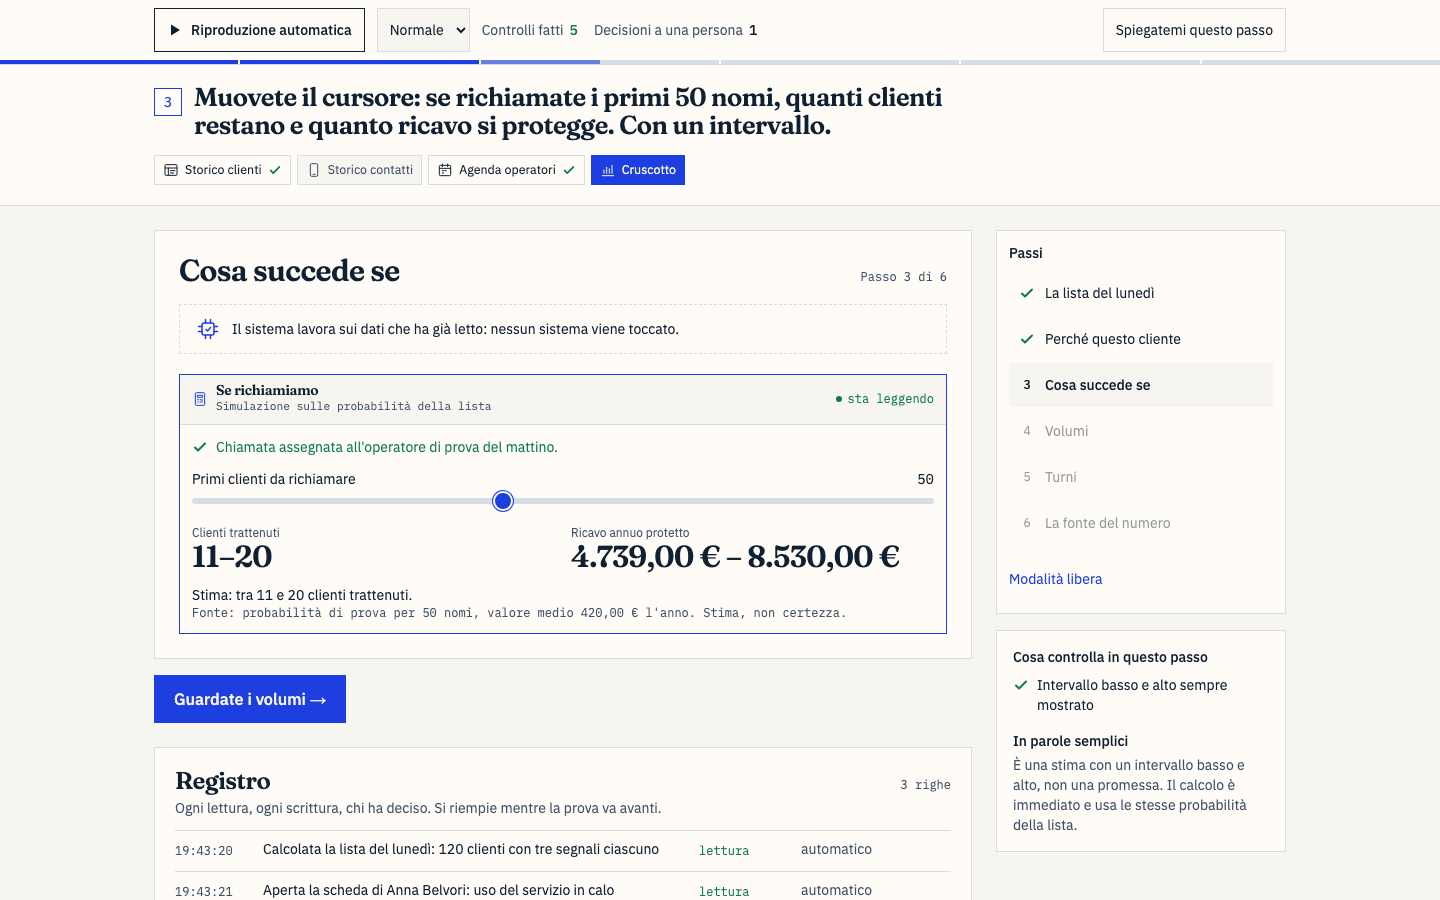Click the slider value 50 label
The image size is (1440, 900).
point(925,479)
